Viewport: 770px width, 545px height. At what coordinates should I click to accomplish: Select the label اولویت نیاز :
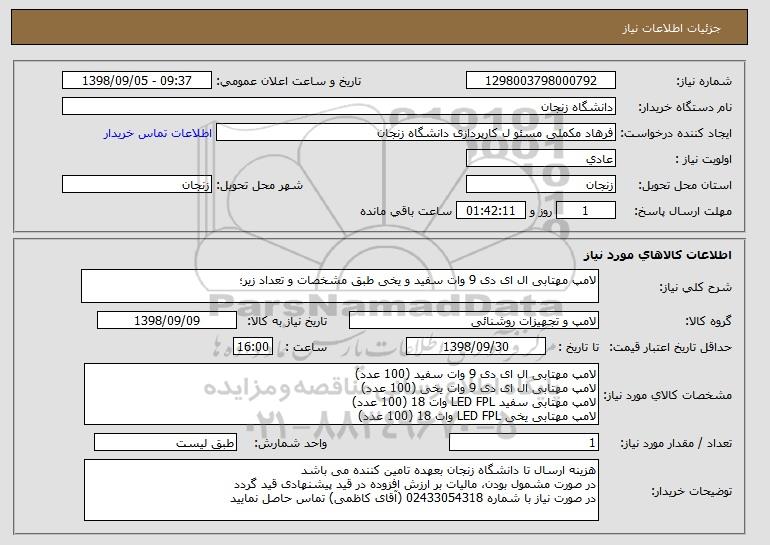coord(703,159)
